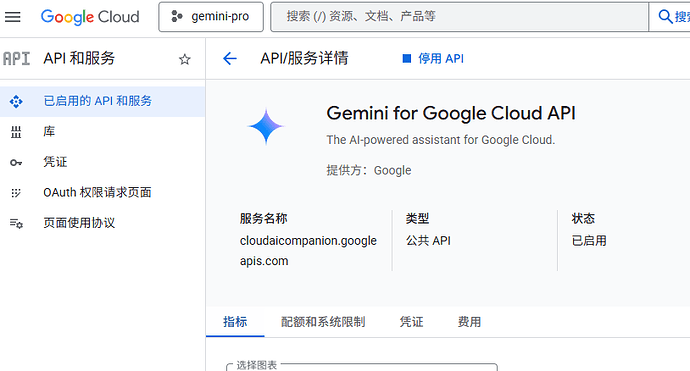Switch to the 凭证 tab
Viewport: 690px width, 371px height.
click(x=411, y=322)
